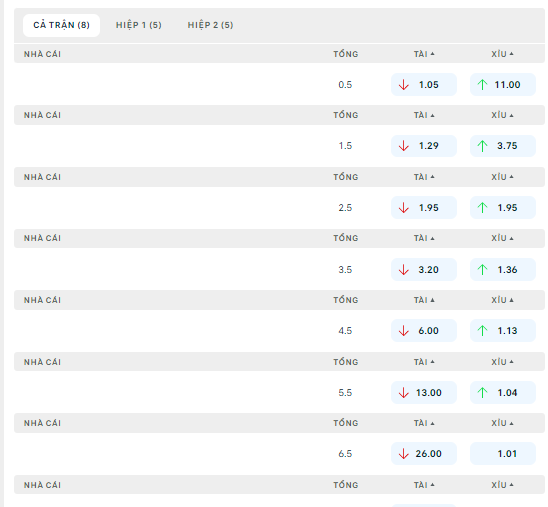The height and width of the screenshot is (507, 548).
Task: Sort by XỈU in header above 4.5 row
Action: pos(502,300)
